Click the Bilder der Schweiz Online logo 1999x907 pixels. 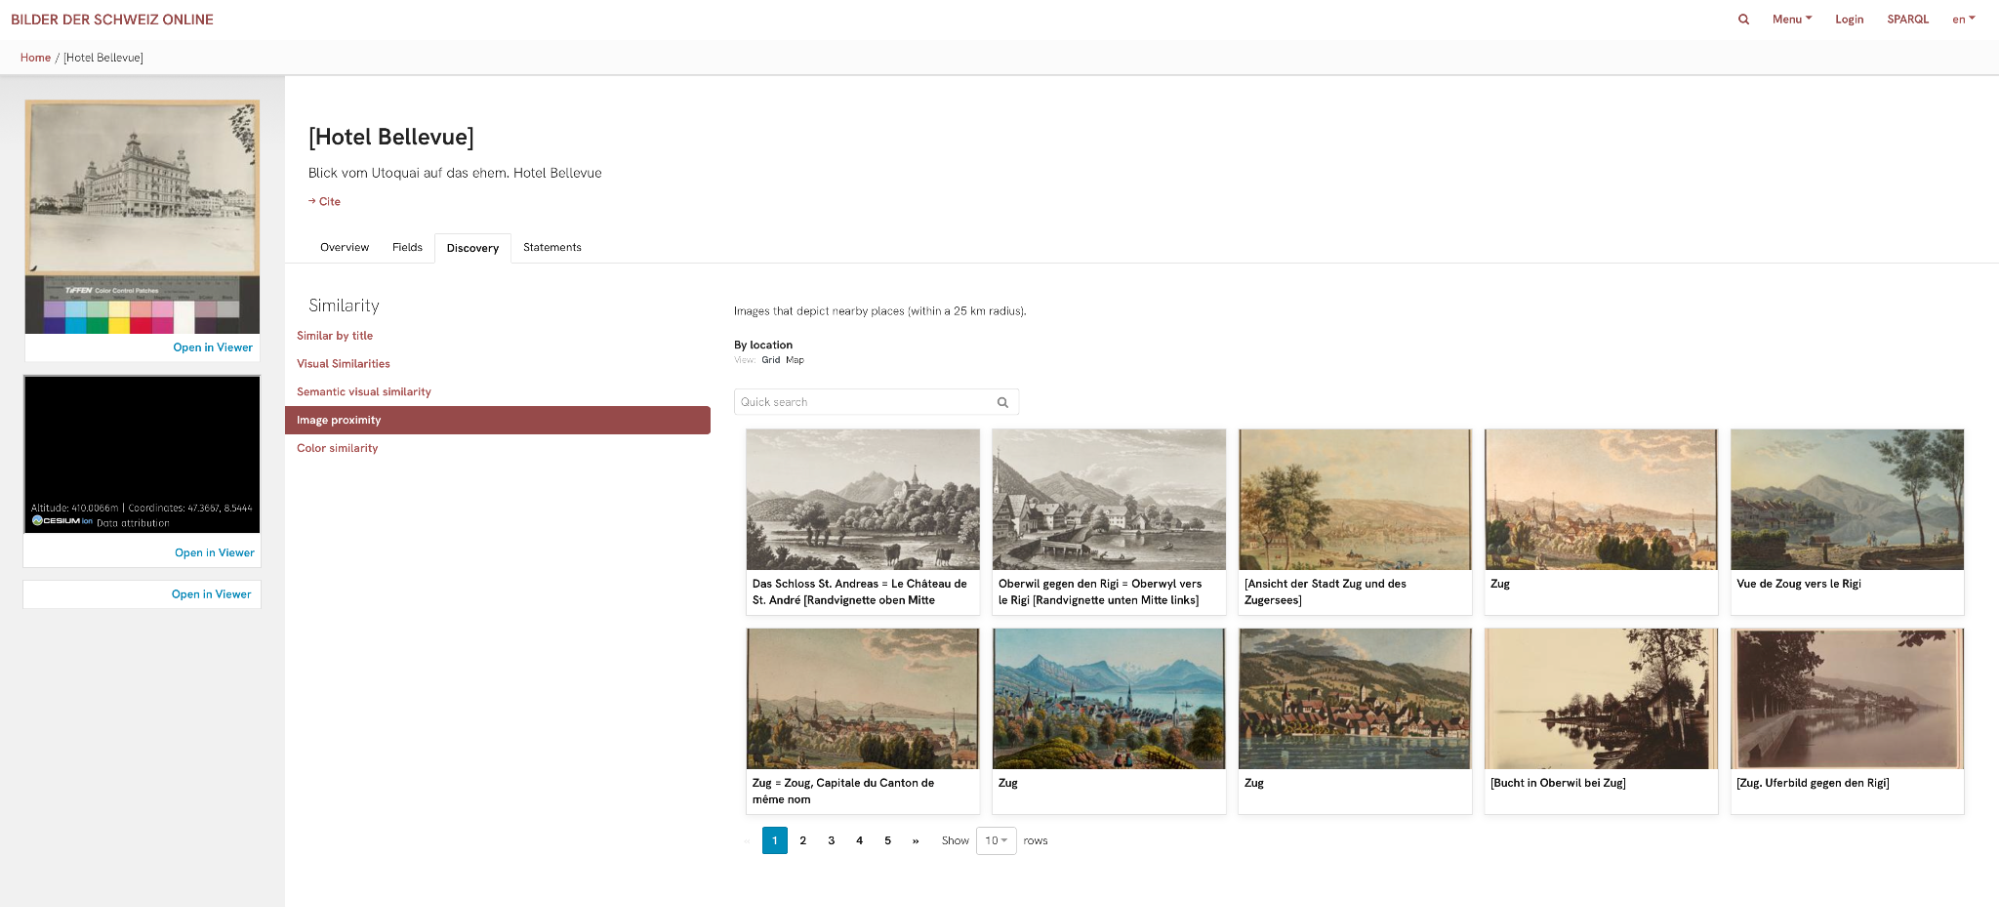point(112,19)
